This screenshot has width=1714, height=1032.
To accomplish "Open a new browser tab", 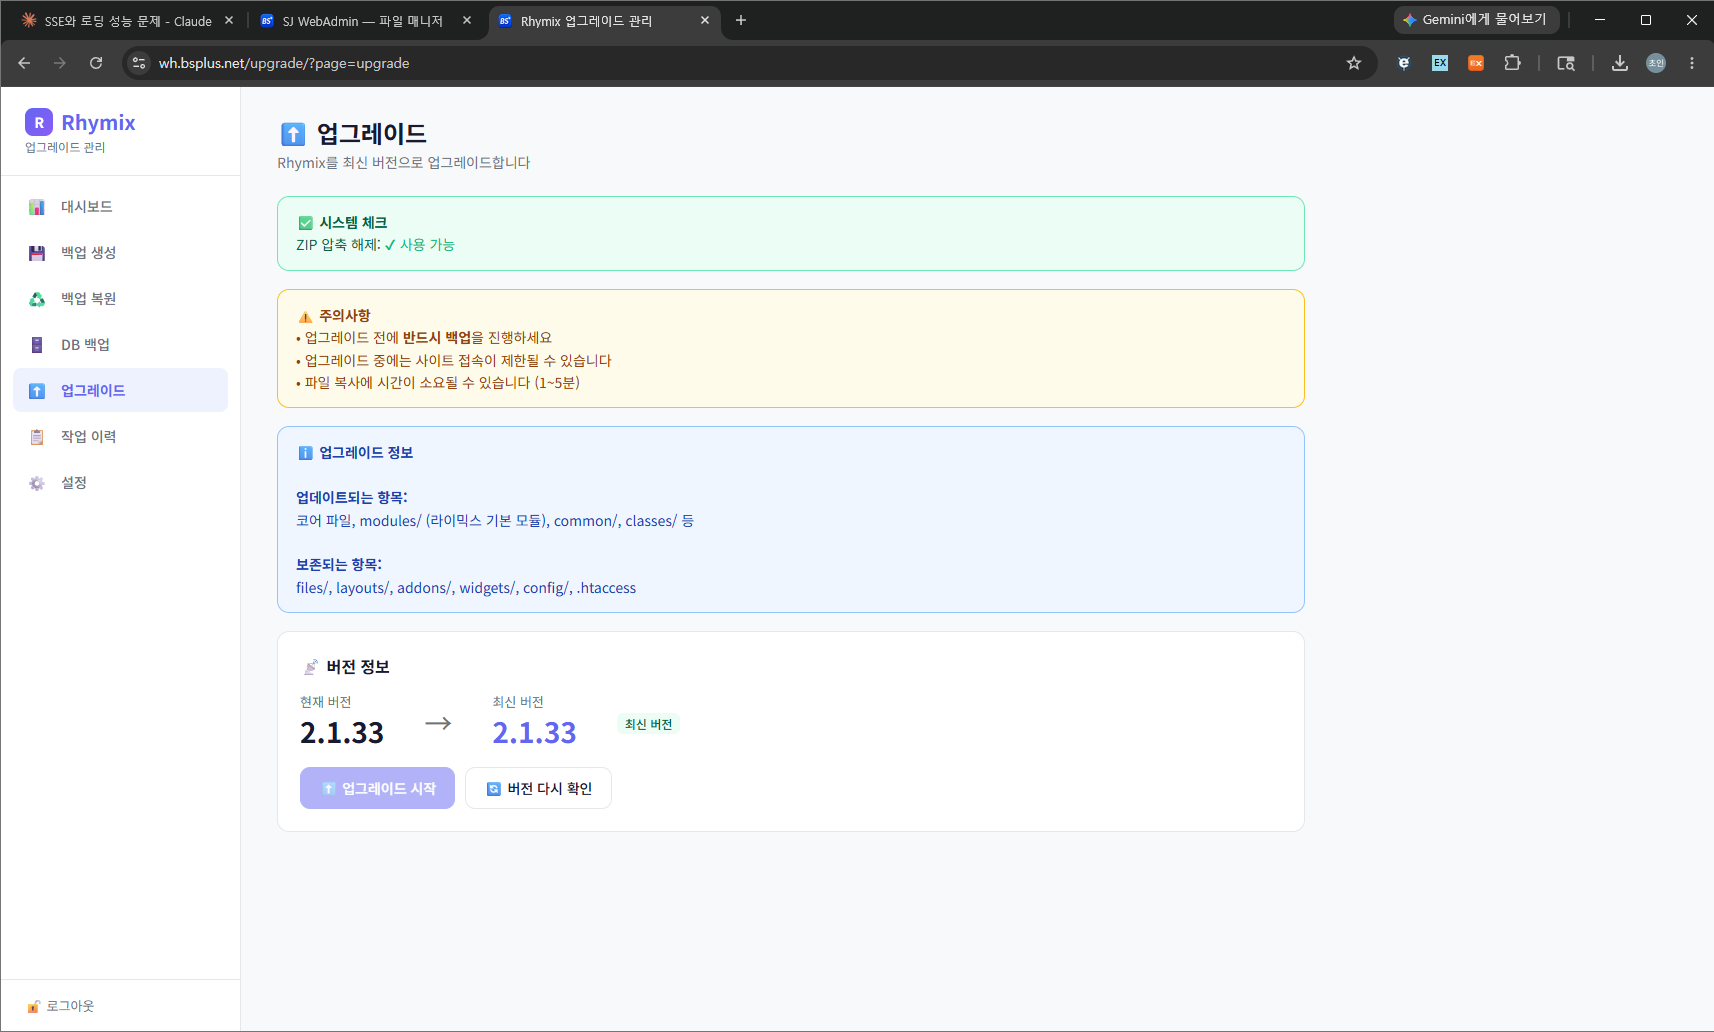I will (x=741, y=20).
